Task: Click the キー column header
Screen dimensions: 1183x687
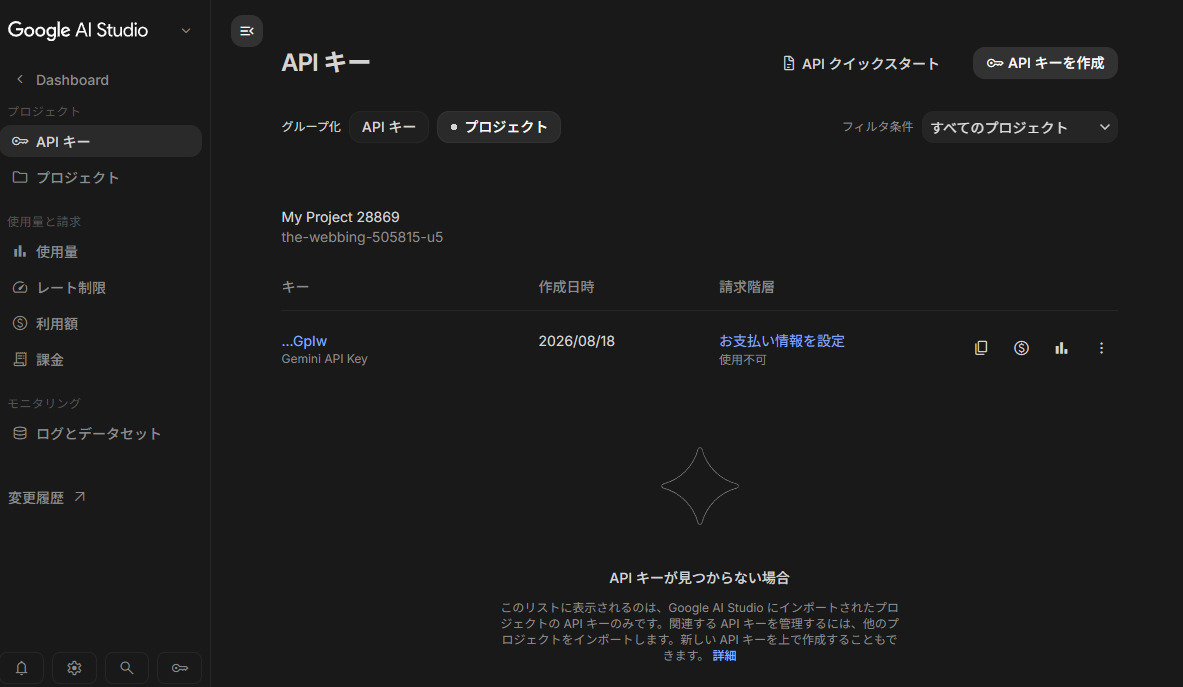Action: 295,287
